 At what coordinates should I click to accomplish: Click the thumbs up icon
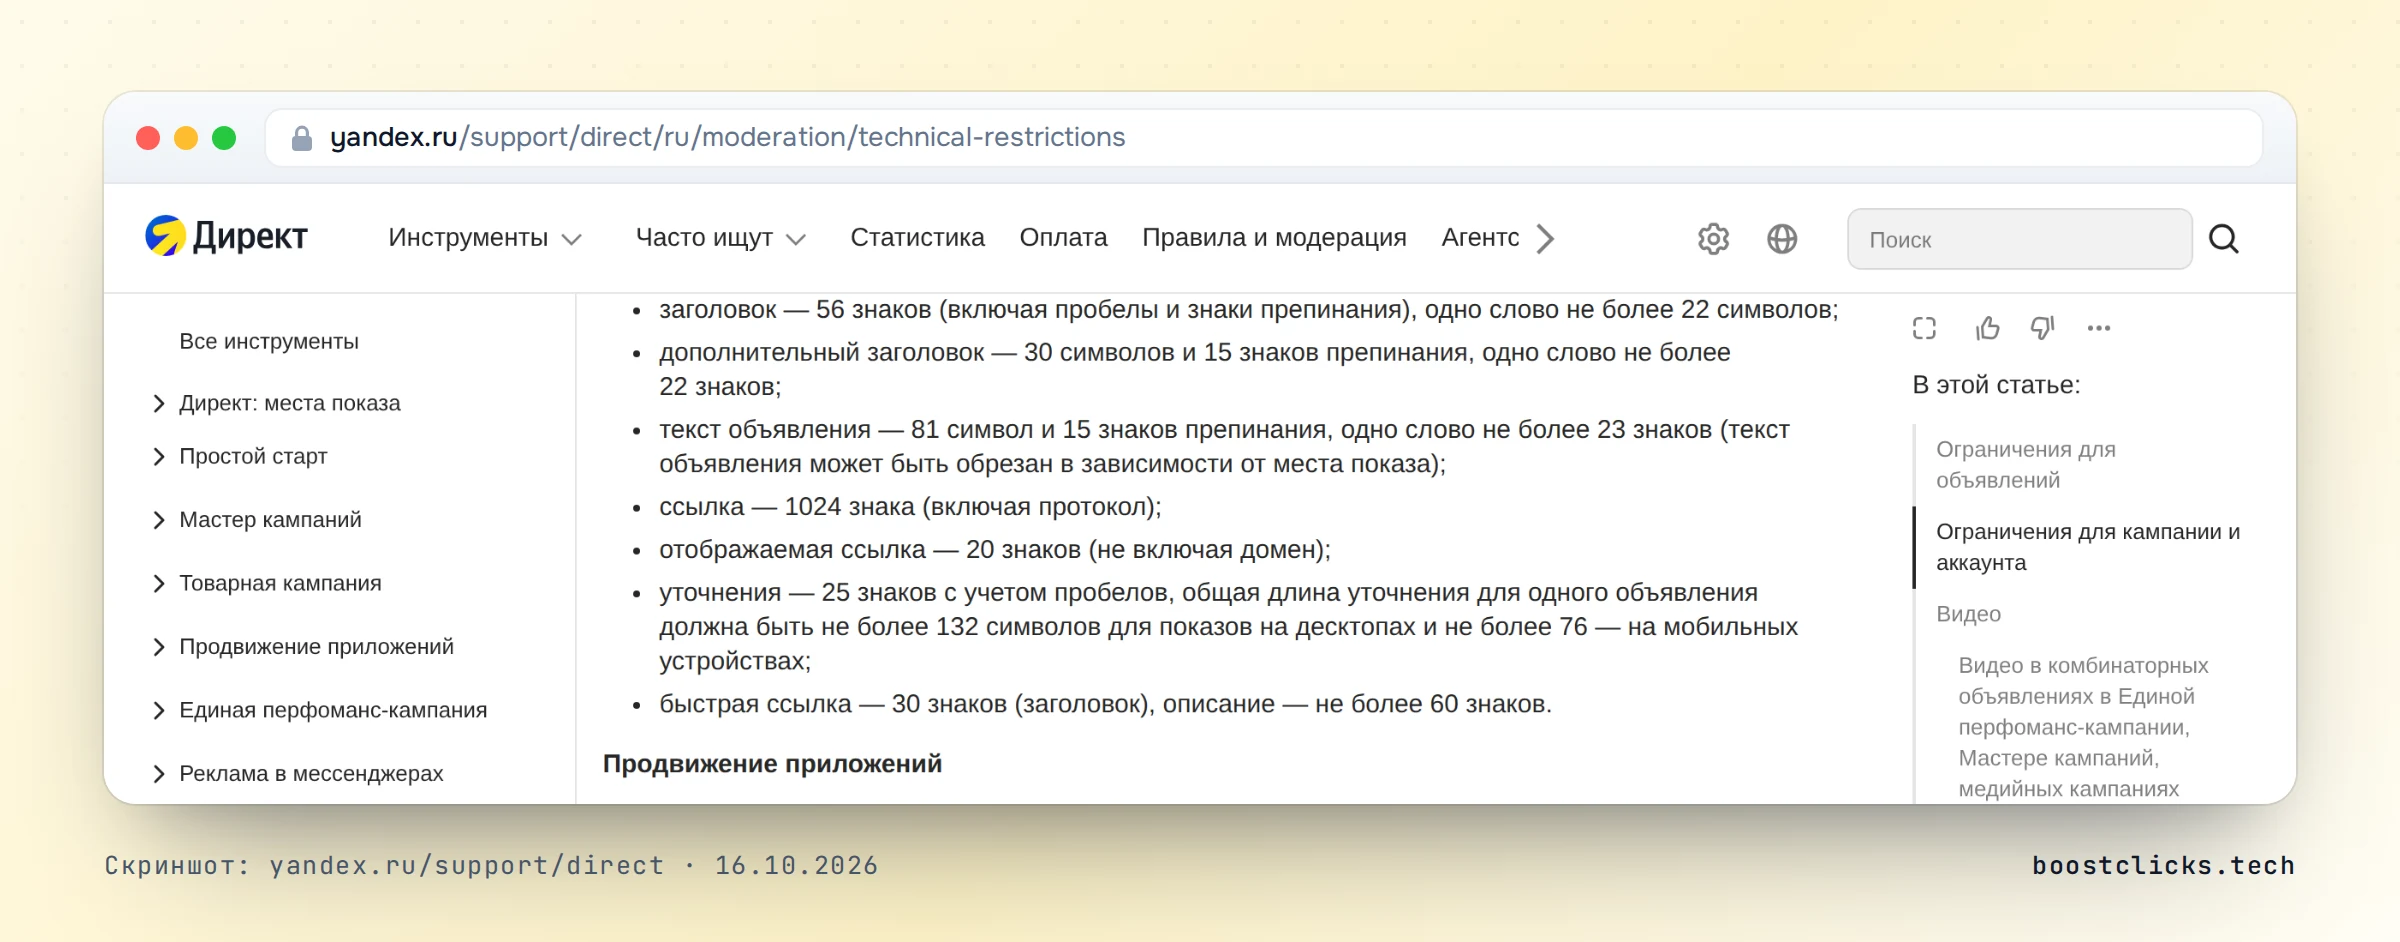pyautogui.click(x=1988, y=328)
